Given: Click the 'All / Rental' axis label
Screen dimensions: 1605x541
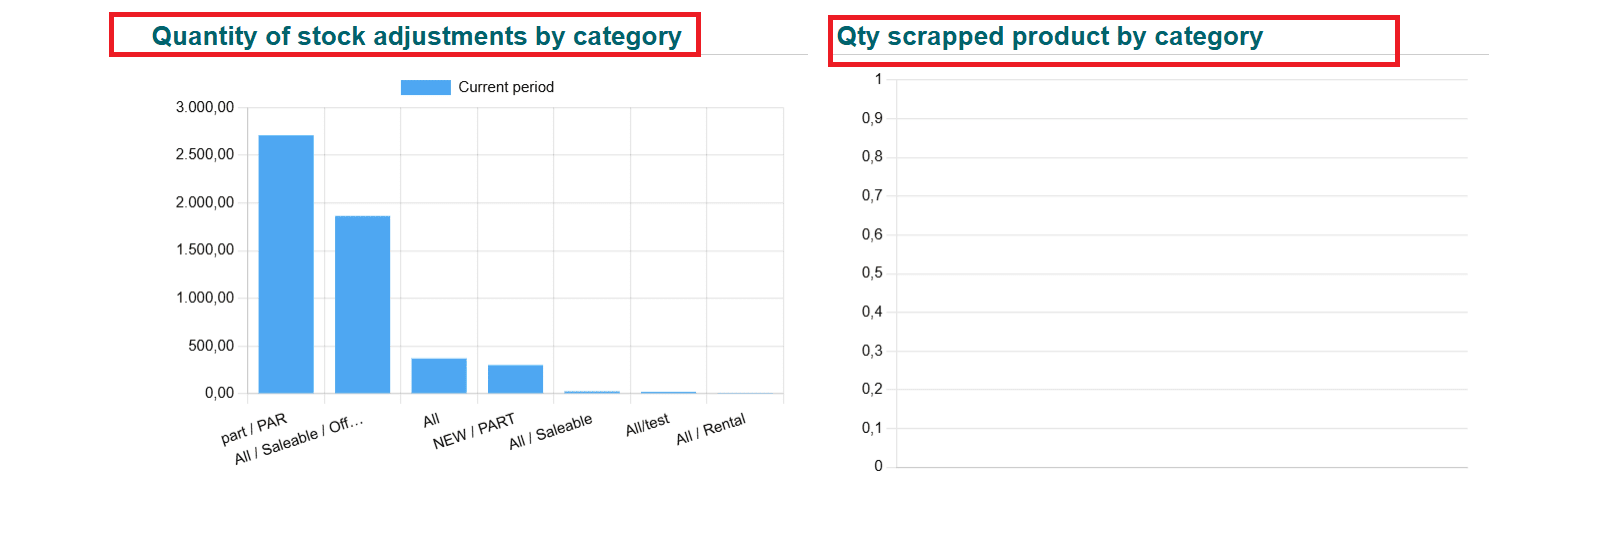Looking at the screenshot, I should pyautogui.click(x=711, y=429).
